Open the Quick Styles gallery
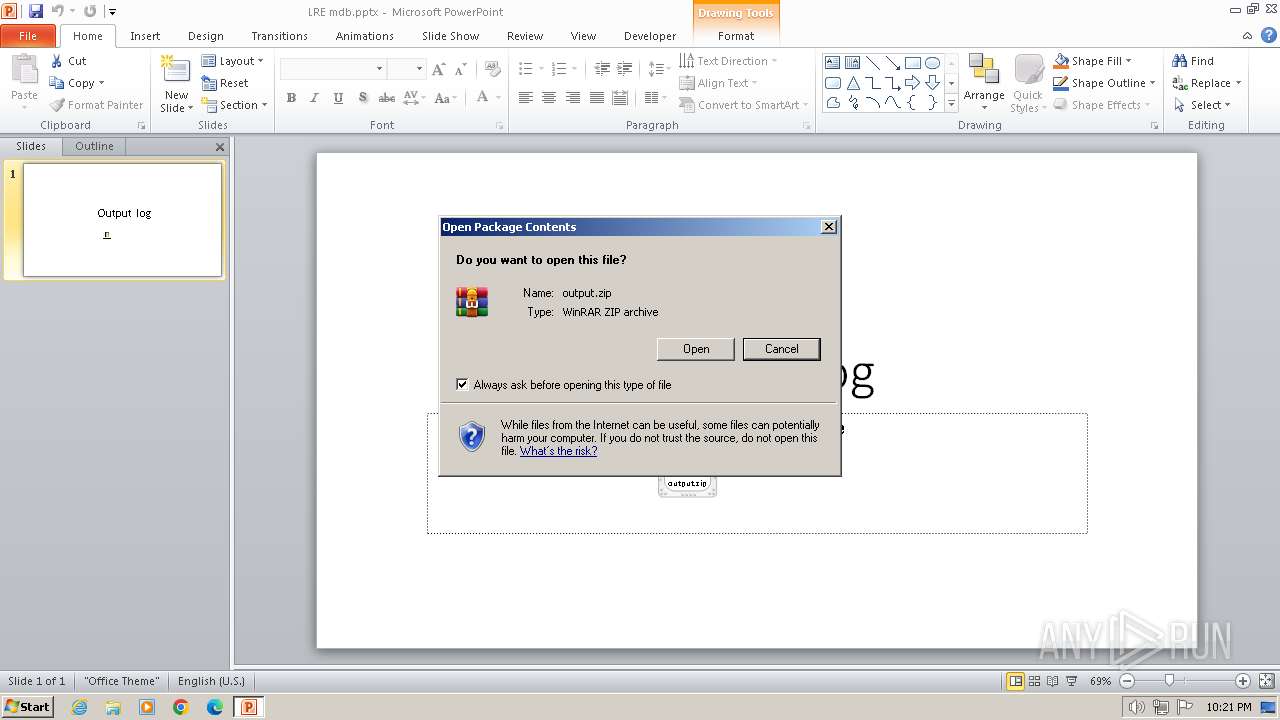This screenshot has height=720, width=1280. point(1028,83)
